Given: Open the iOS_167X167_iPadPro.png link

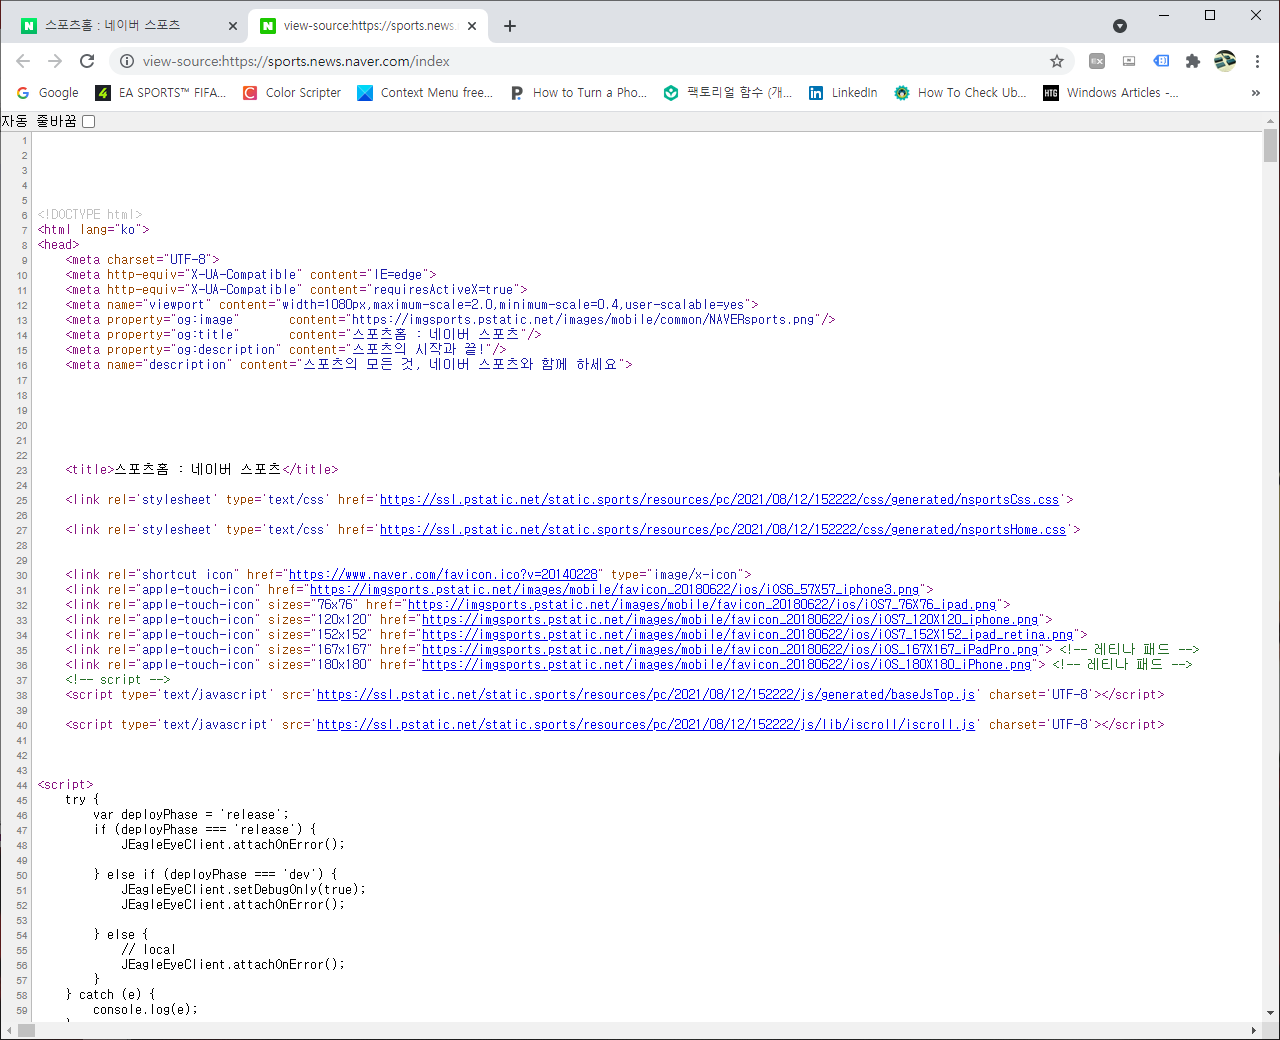Looking at the screenshot, I should [730, 650].
